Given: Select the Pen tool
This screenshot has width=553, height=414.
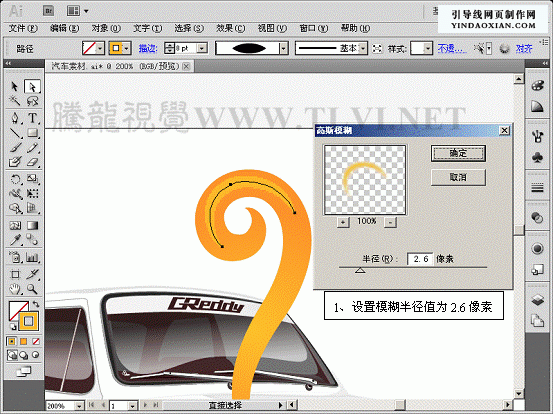Looking at the screenshot, I should point(14,118).
